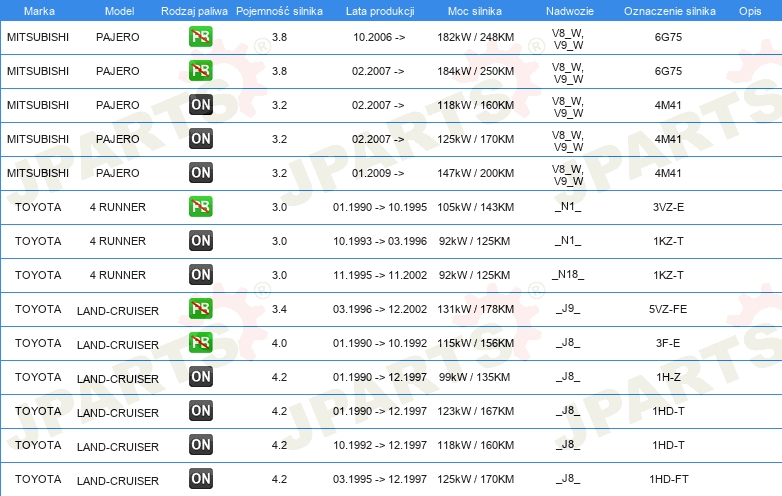The image size is (782, 496).
Task: Click the engine capacity '4.0' cell
Action: coord(279,343)
